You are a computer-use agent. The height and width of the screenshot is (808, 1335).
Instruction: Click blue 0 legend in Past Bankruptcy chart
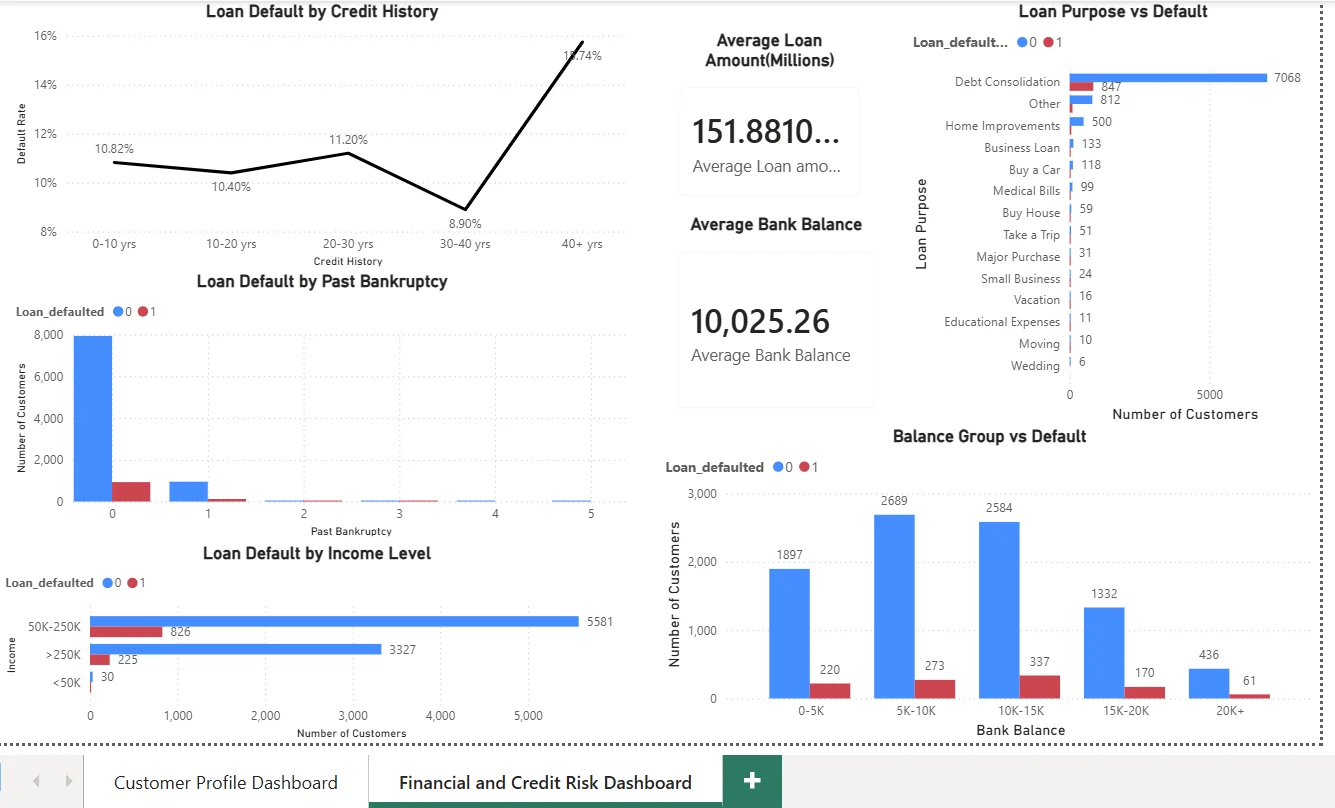tap(124, 312)
